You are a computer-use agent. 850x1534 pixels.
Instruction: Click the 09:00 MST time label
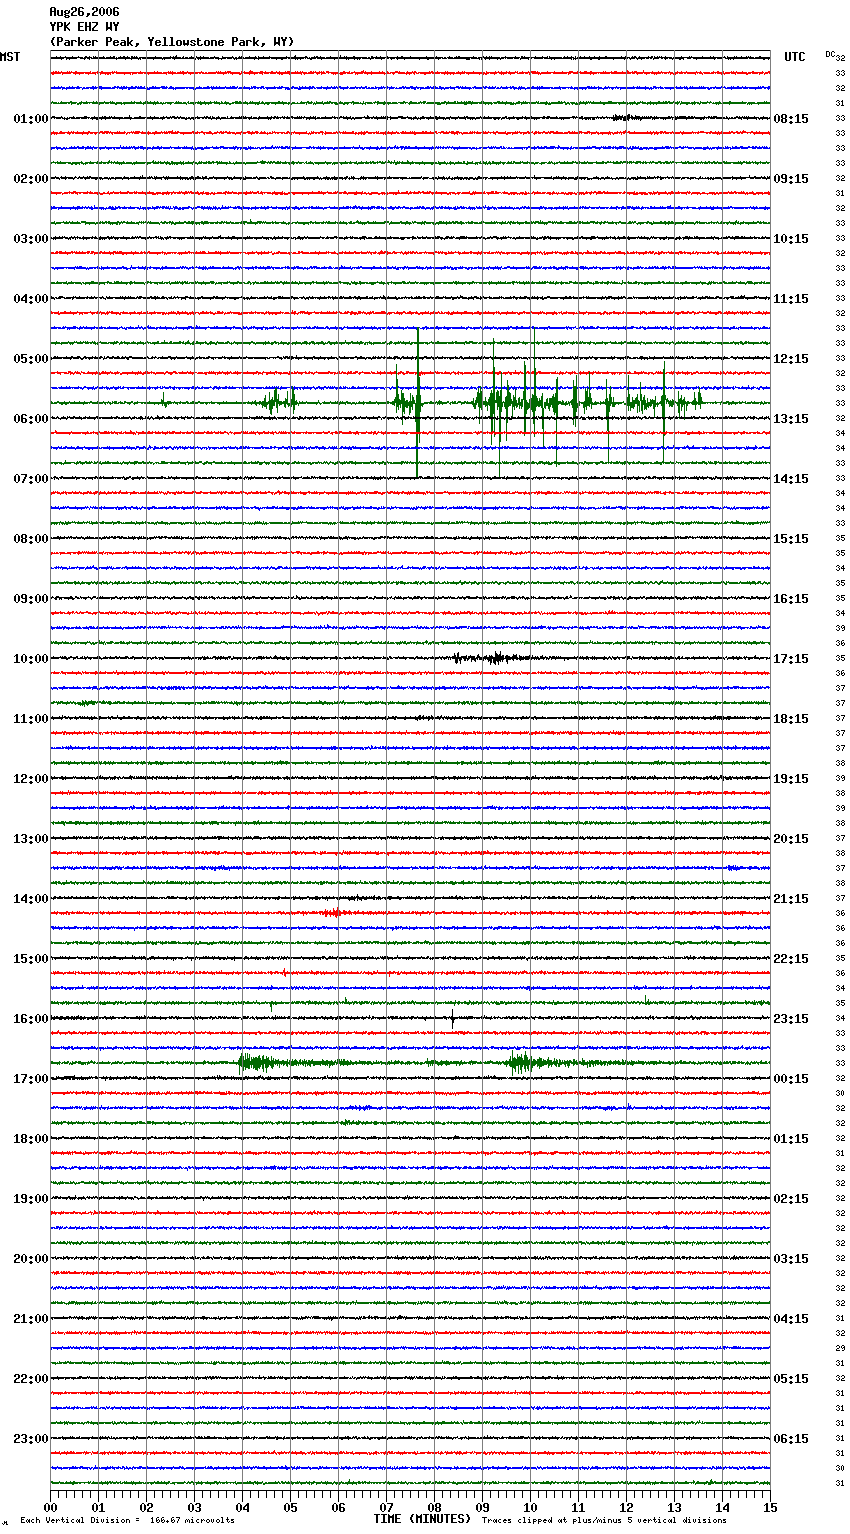click(x=31, y=599)
